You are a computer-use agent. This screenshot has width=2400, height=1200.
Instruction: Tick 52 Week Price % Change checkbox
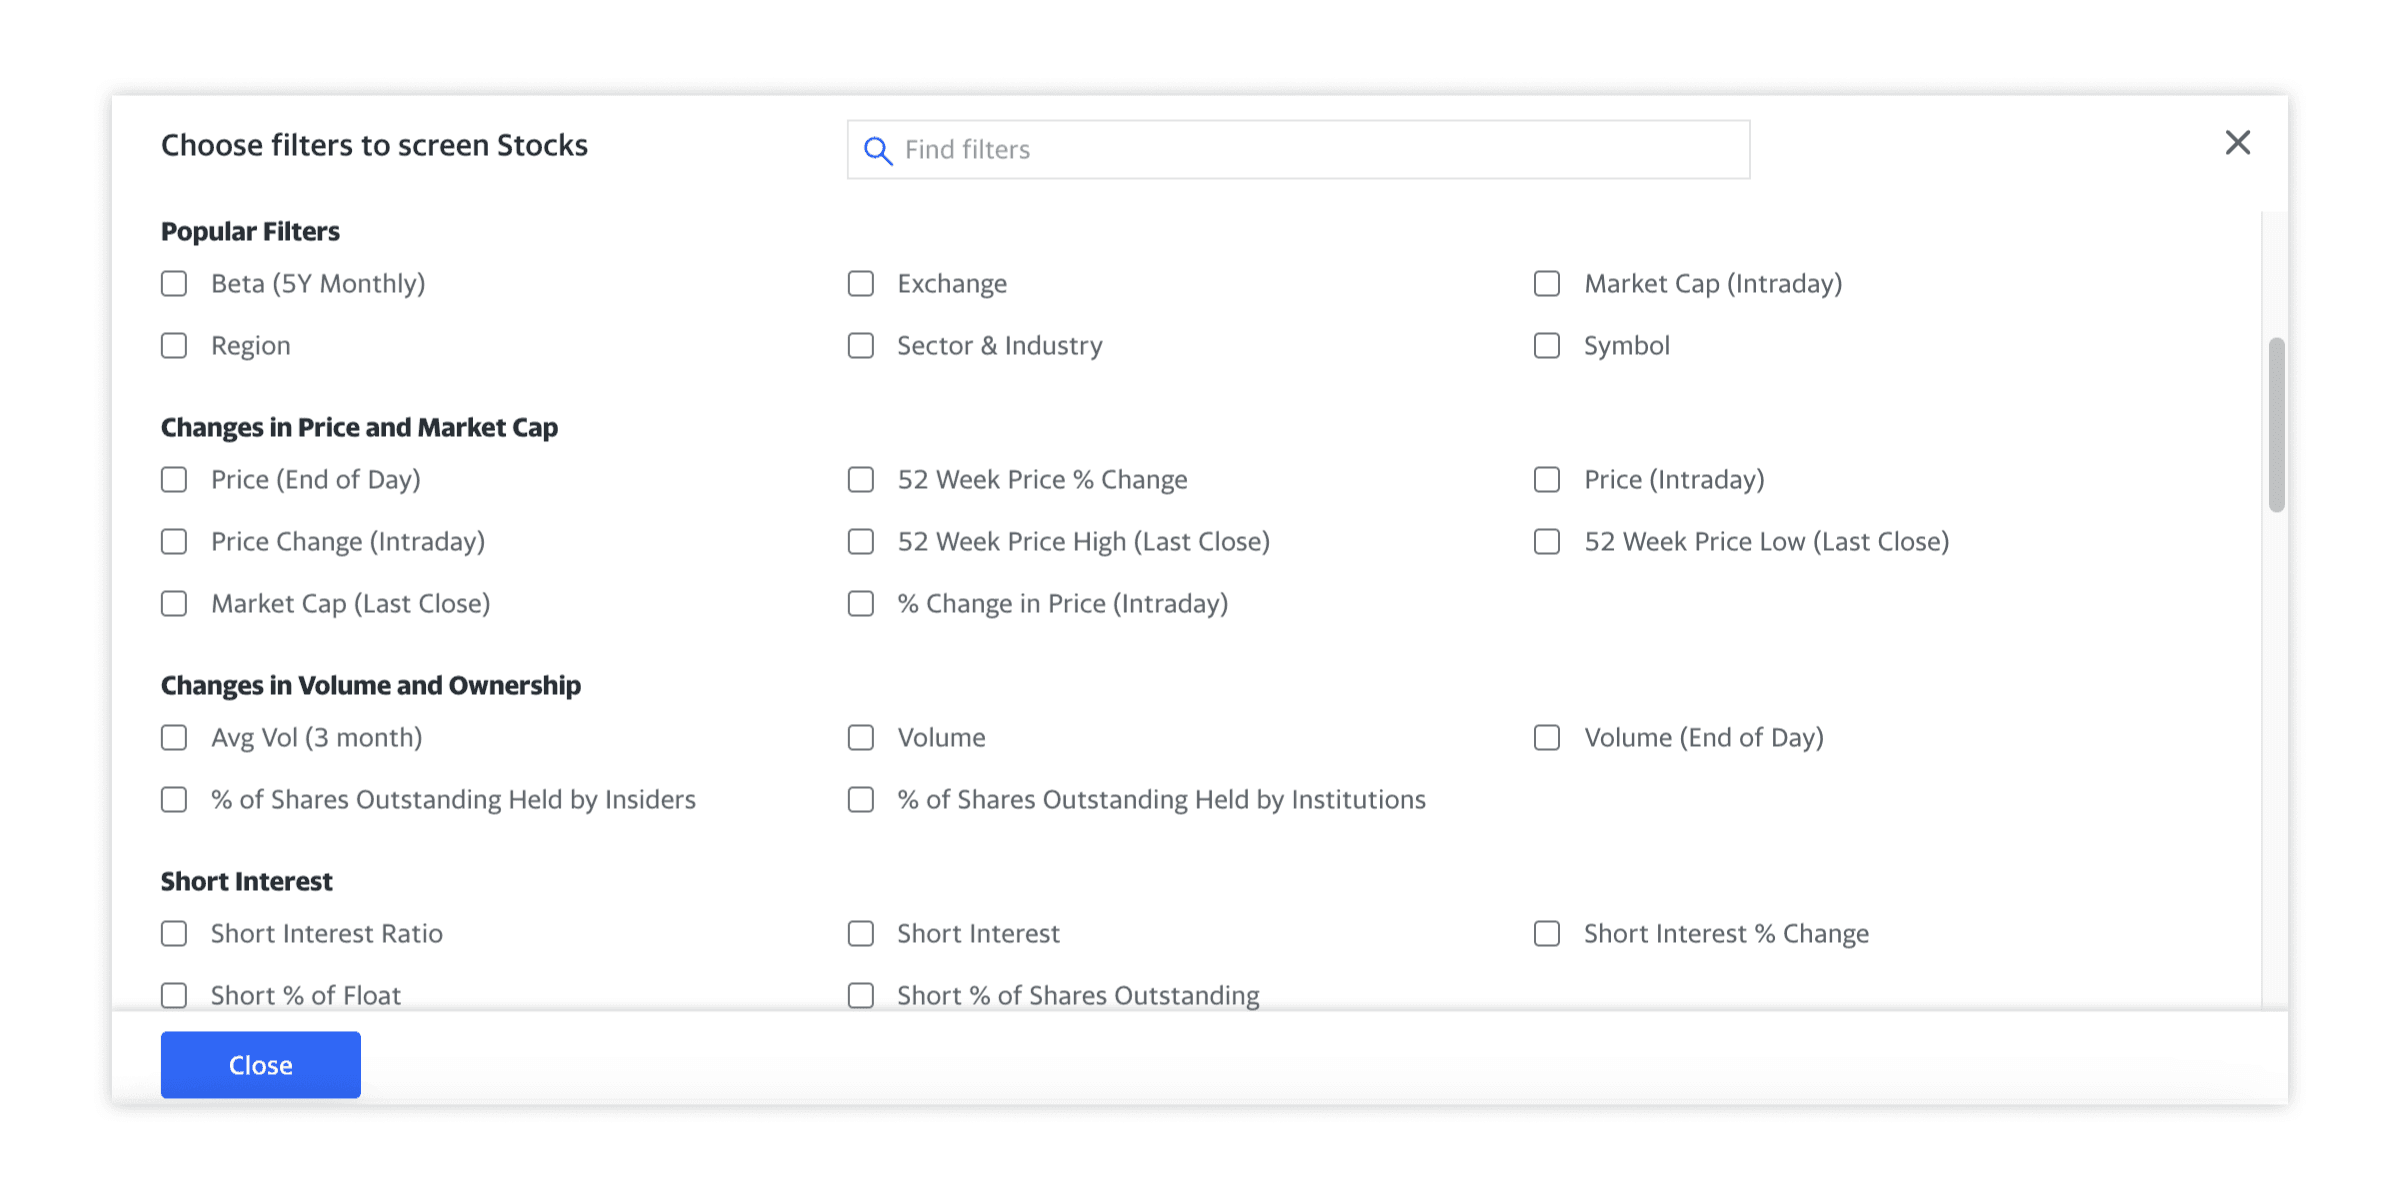point(860,480)
